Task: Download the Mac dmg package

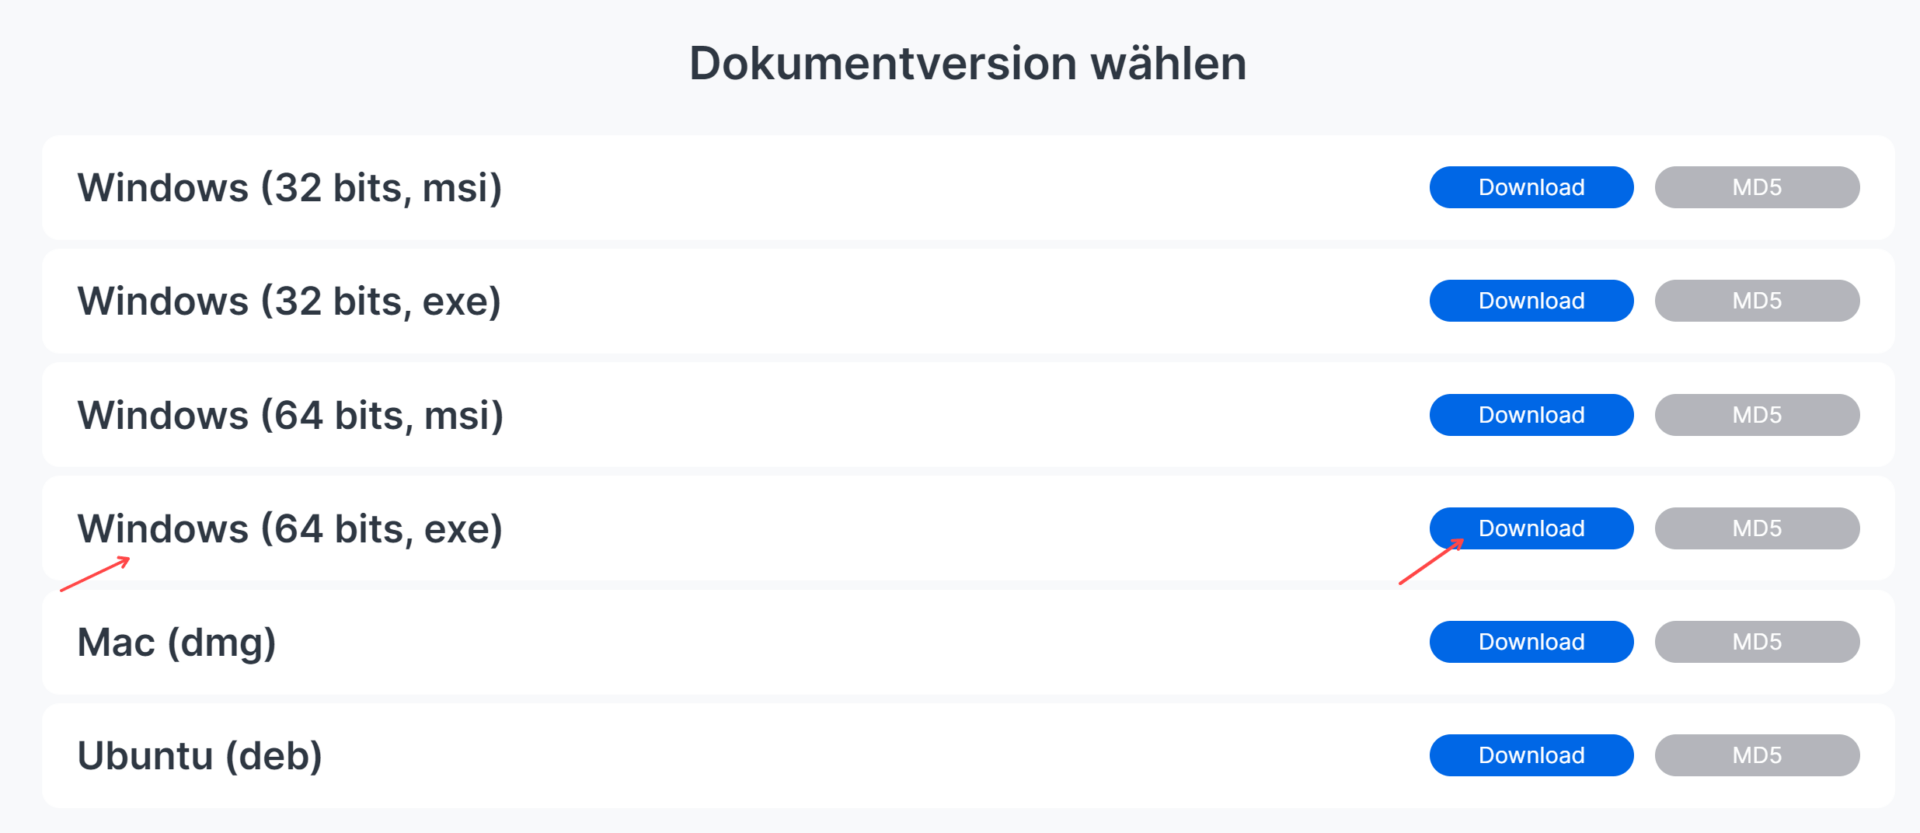Action: click(1531, 642)
